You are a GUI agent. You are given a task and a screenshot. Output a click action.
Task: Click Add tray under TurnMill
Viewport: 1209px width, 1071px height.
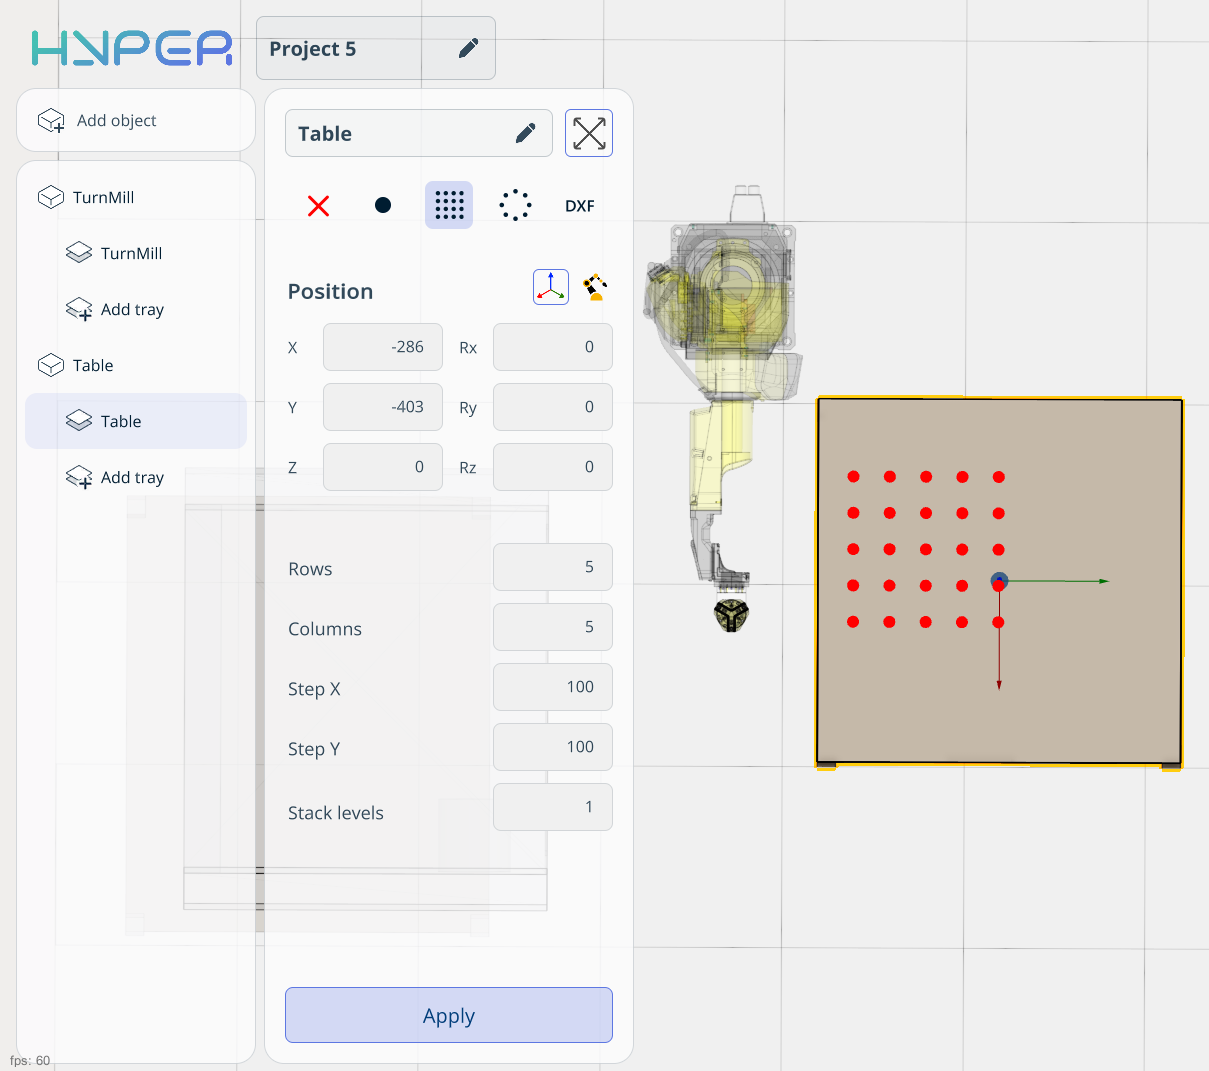[132, 309]
